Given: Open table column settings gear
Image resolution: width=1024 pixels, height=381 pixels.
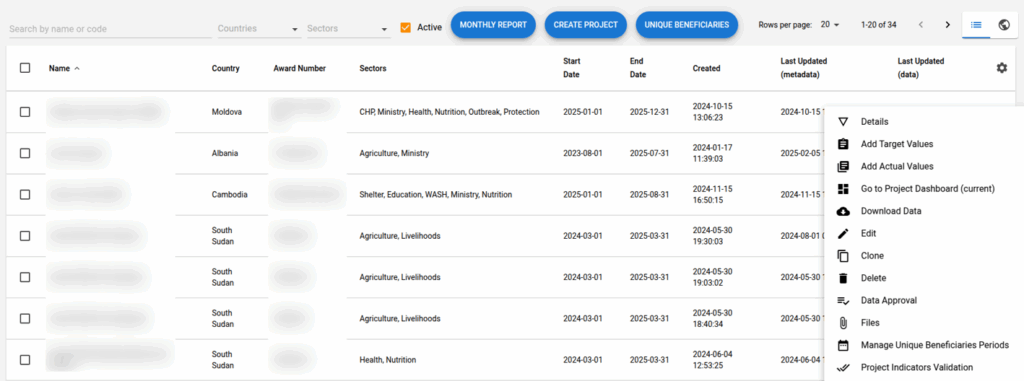Looking at the screenshot, I should pos(1001,68).
